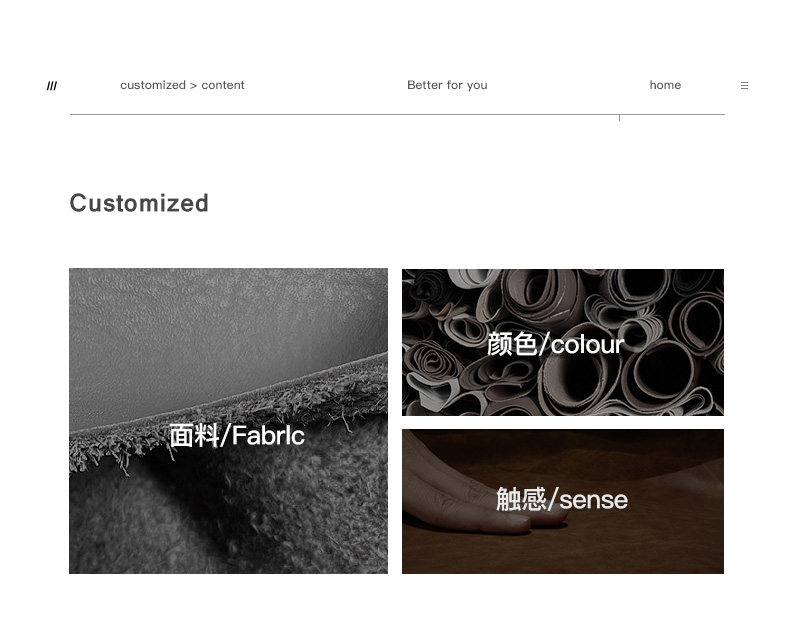Open the content breadcrumb item
Screen dimensions: 790x640
coord(223,85)
